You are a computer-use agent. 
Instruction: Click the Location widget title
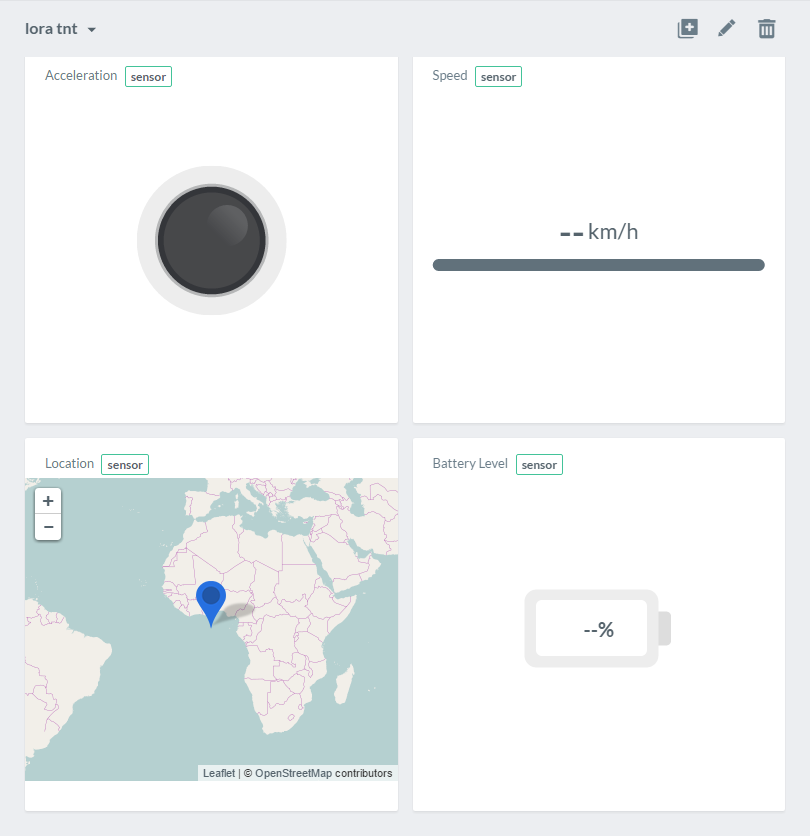[x=70, y=464]
